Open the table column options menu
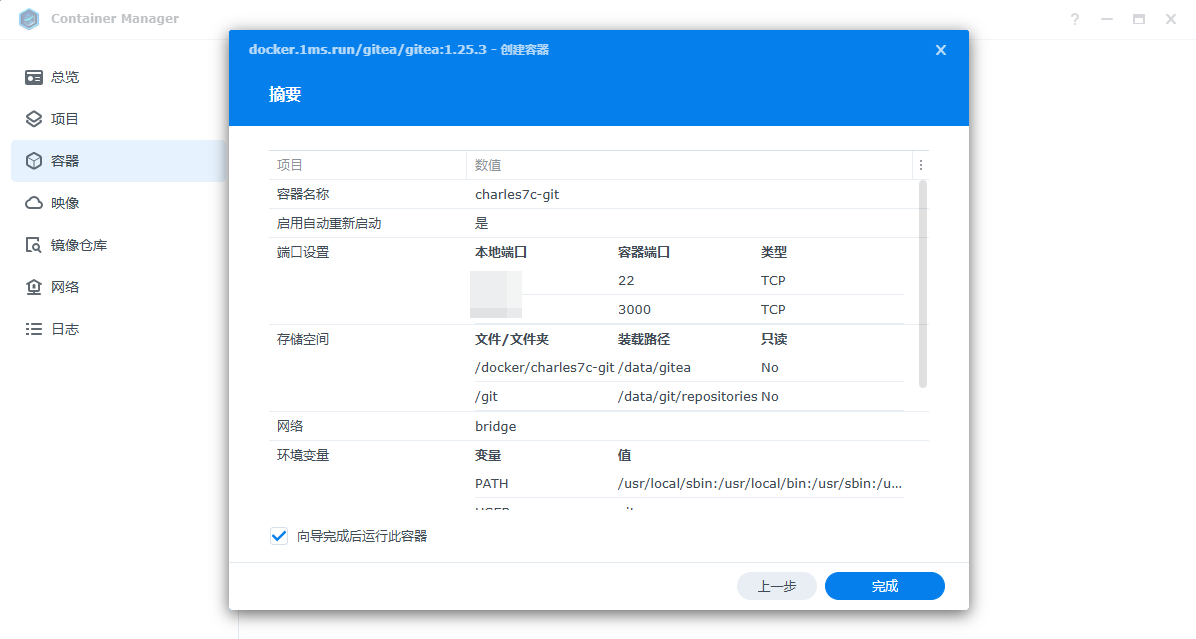The image size is (1196, 639). [921, 165]
